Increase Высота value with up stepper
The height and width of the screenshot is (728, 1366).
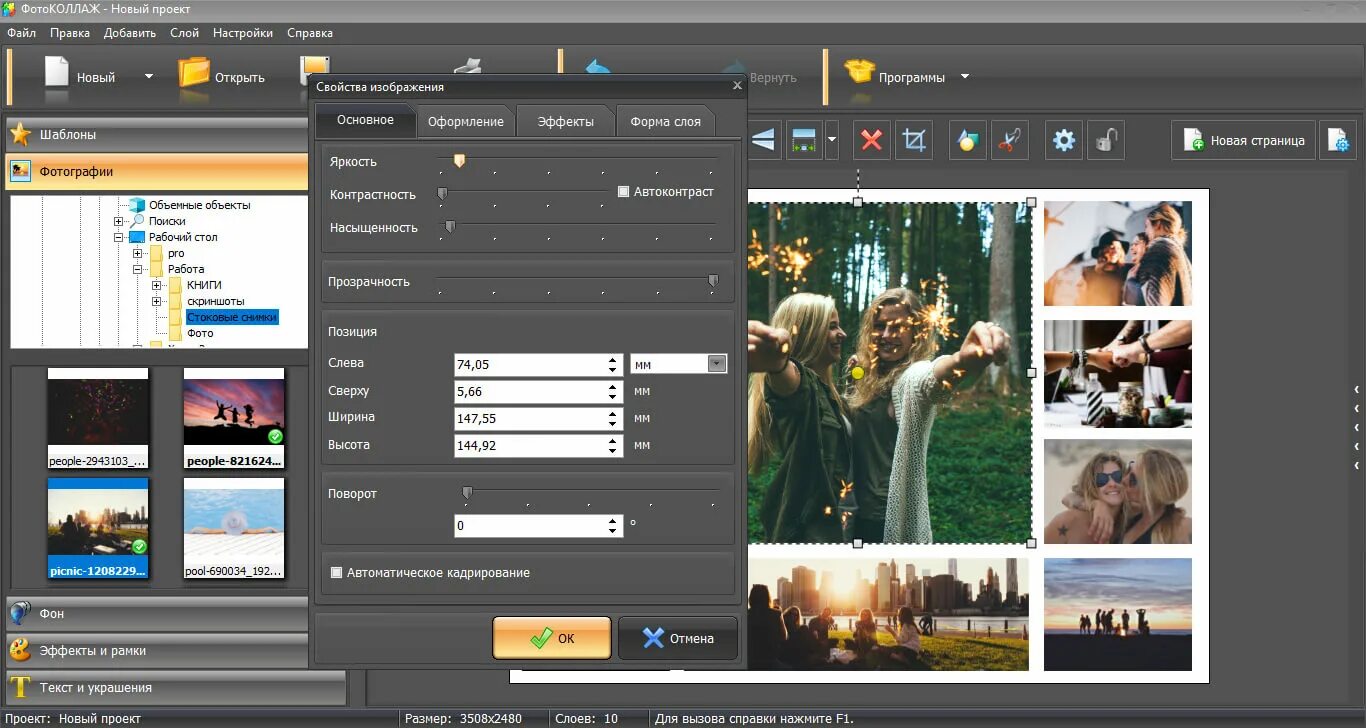[x=613, y=440]
